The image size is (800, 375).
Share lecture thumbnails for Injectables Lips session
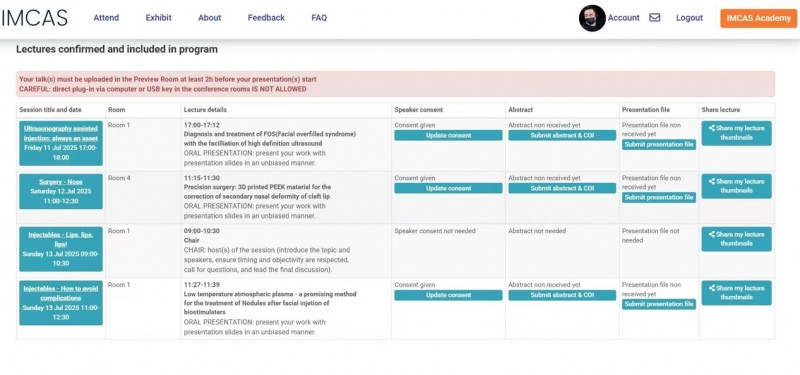[736, 239]
